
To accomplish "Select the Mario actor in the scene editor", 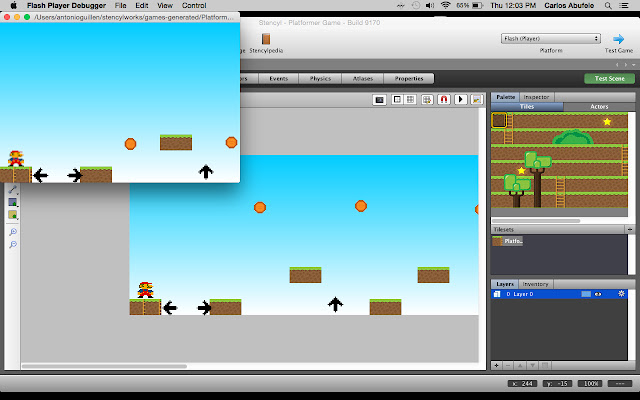I will (x=145, y=290).
